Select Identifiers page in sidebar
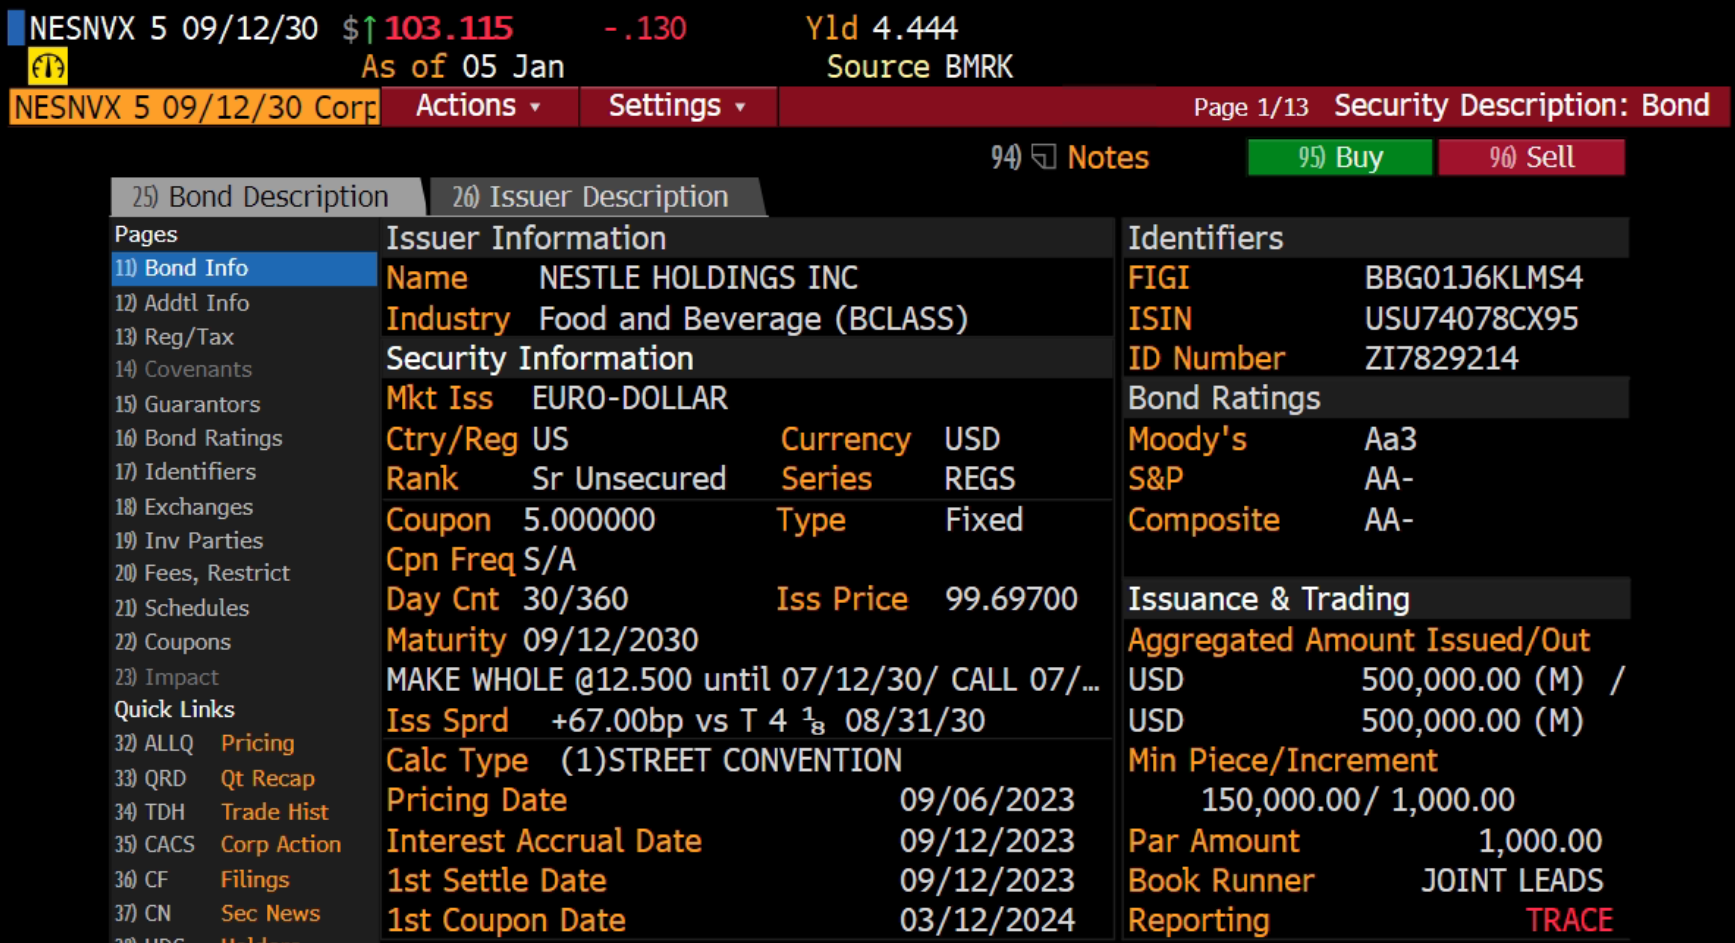 tap(185, 471)
